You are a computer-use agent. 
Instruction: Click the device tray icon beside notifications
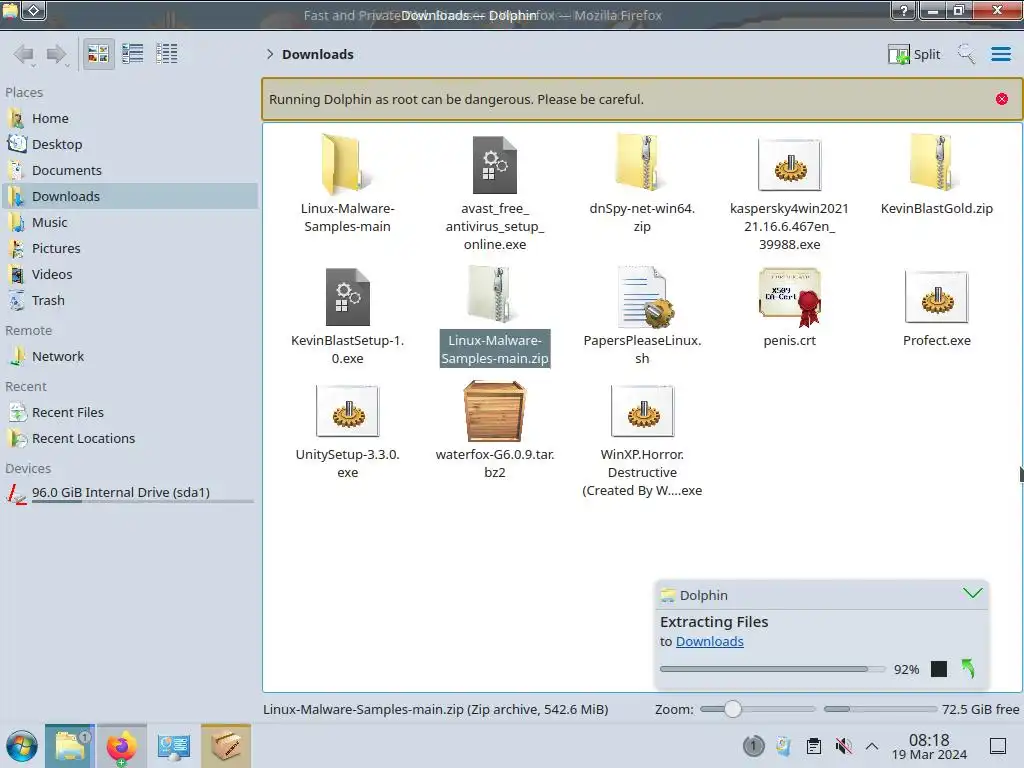coord(783,746)
